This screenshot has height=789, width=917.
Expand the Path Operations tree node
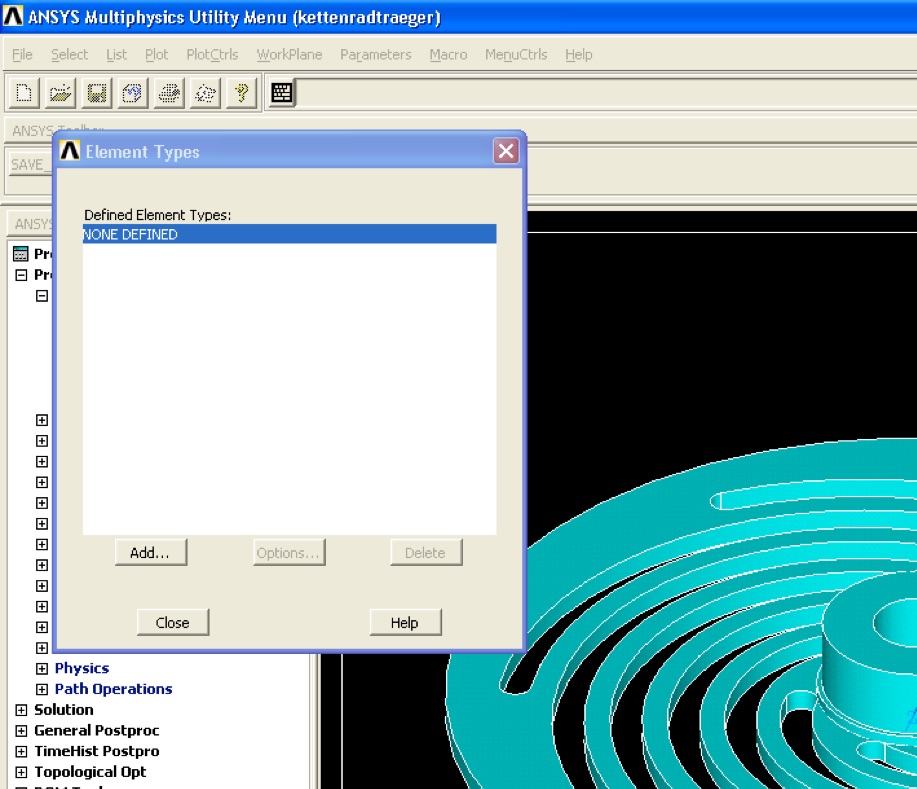pos(42,689)
